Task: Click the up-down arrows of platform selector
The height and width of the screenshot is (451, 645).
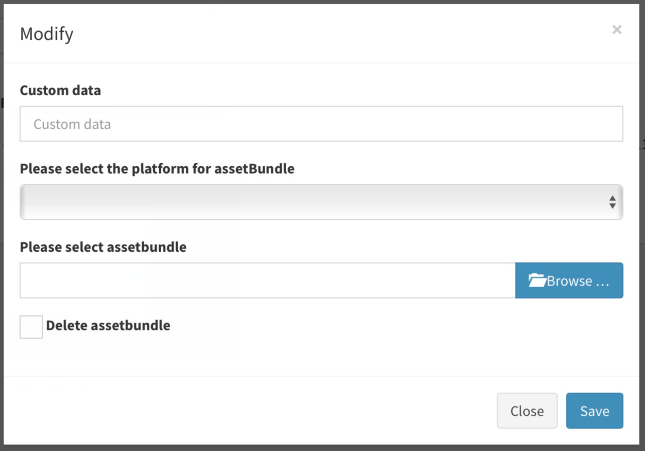Action: (x=613, y=202)
